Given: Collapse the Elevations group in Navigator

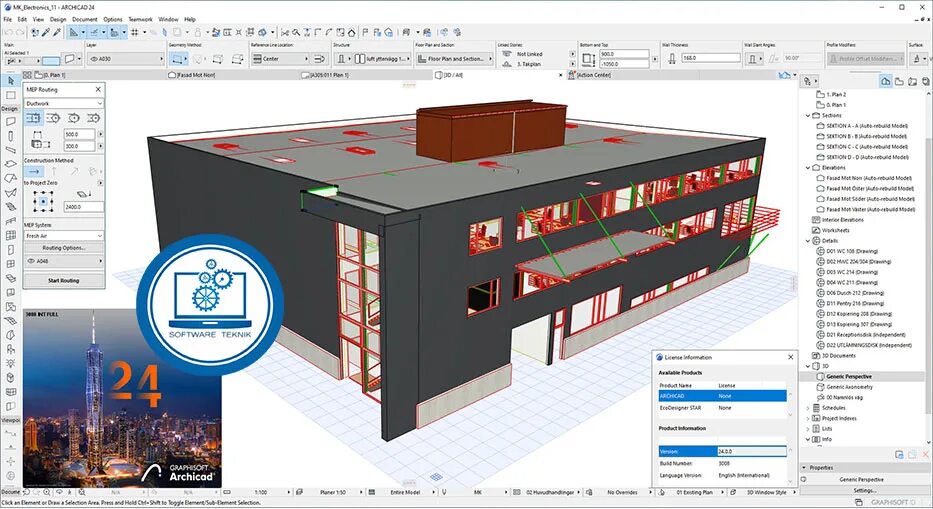Looking at the screenshot, I should (x=807, y=168).
